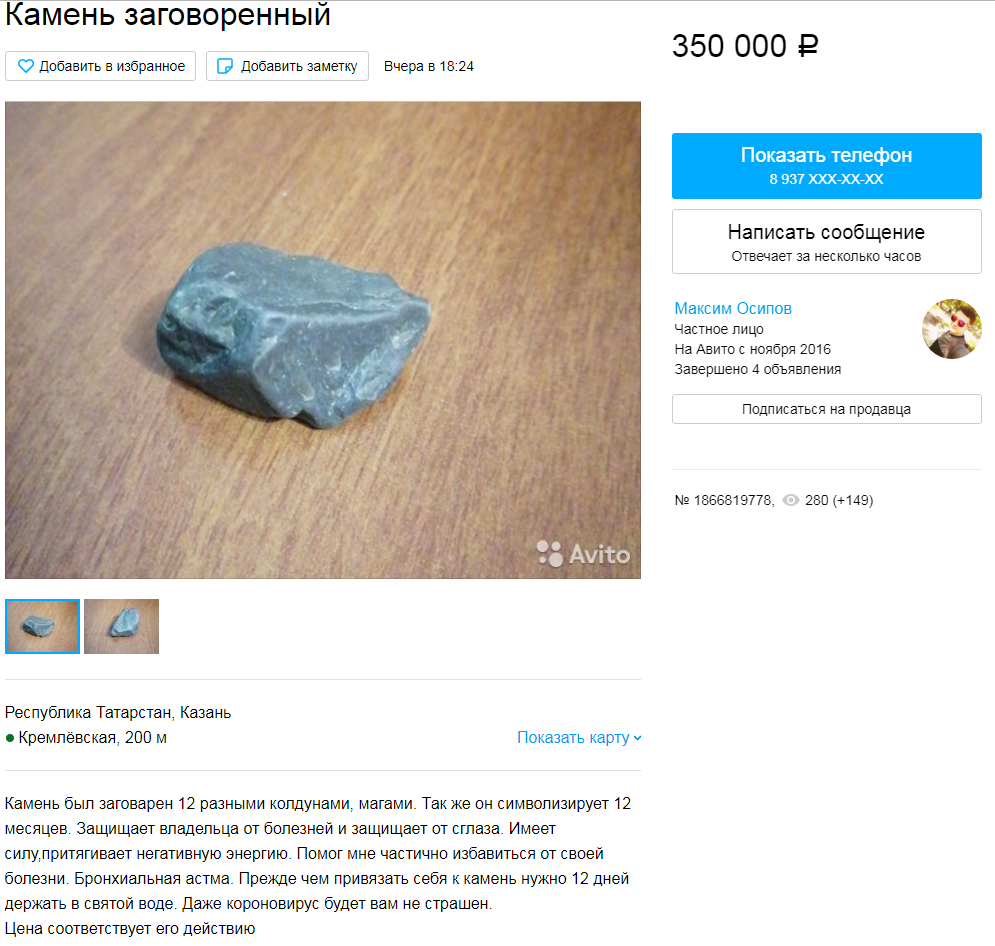Click the eye views counter icon
995x946 pixels.
(x=790, y=500)
